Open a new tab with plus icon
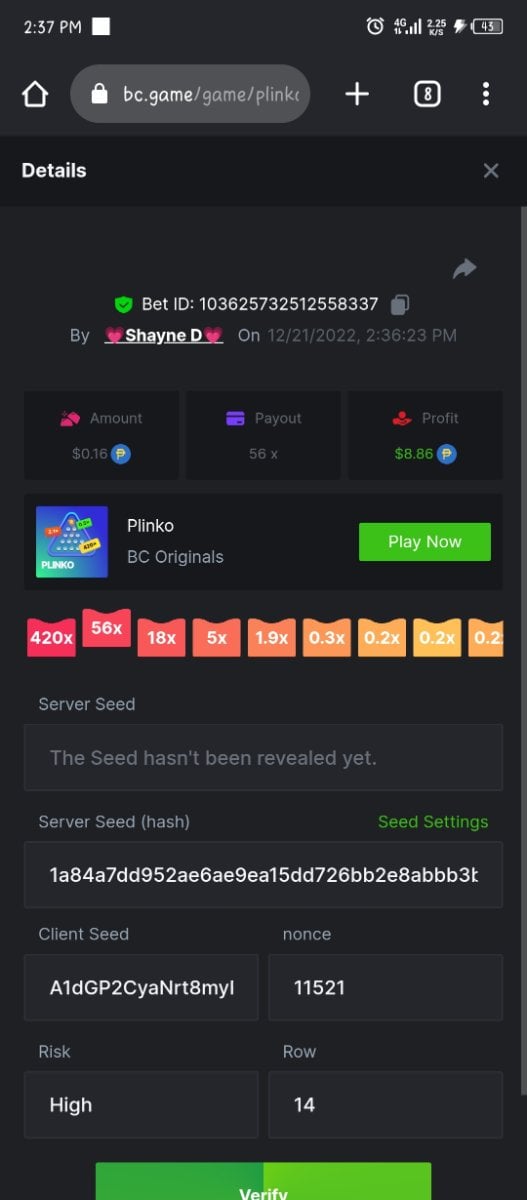The image size is (527, 1200). [x=357, y=94]
